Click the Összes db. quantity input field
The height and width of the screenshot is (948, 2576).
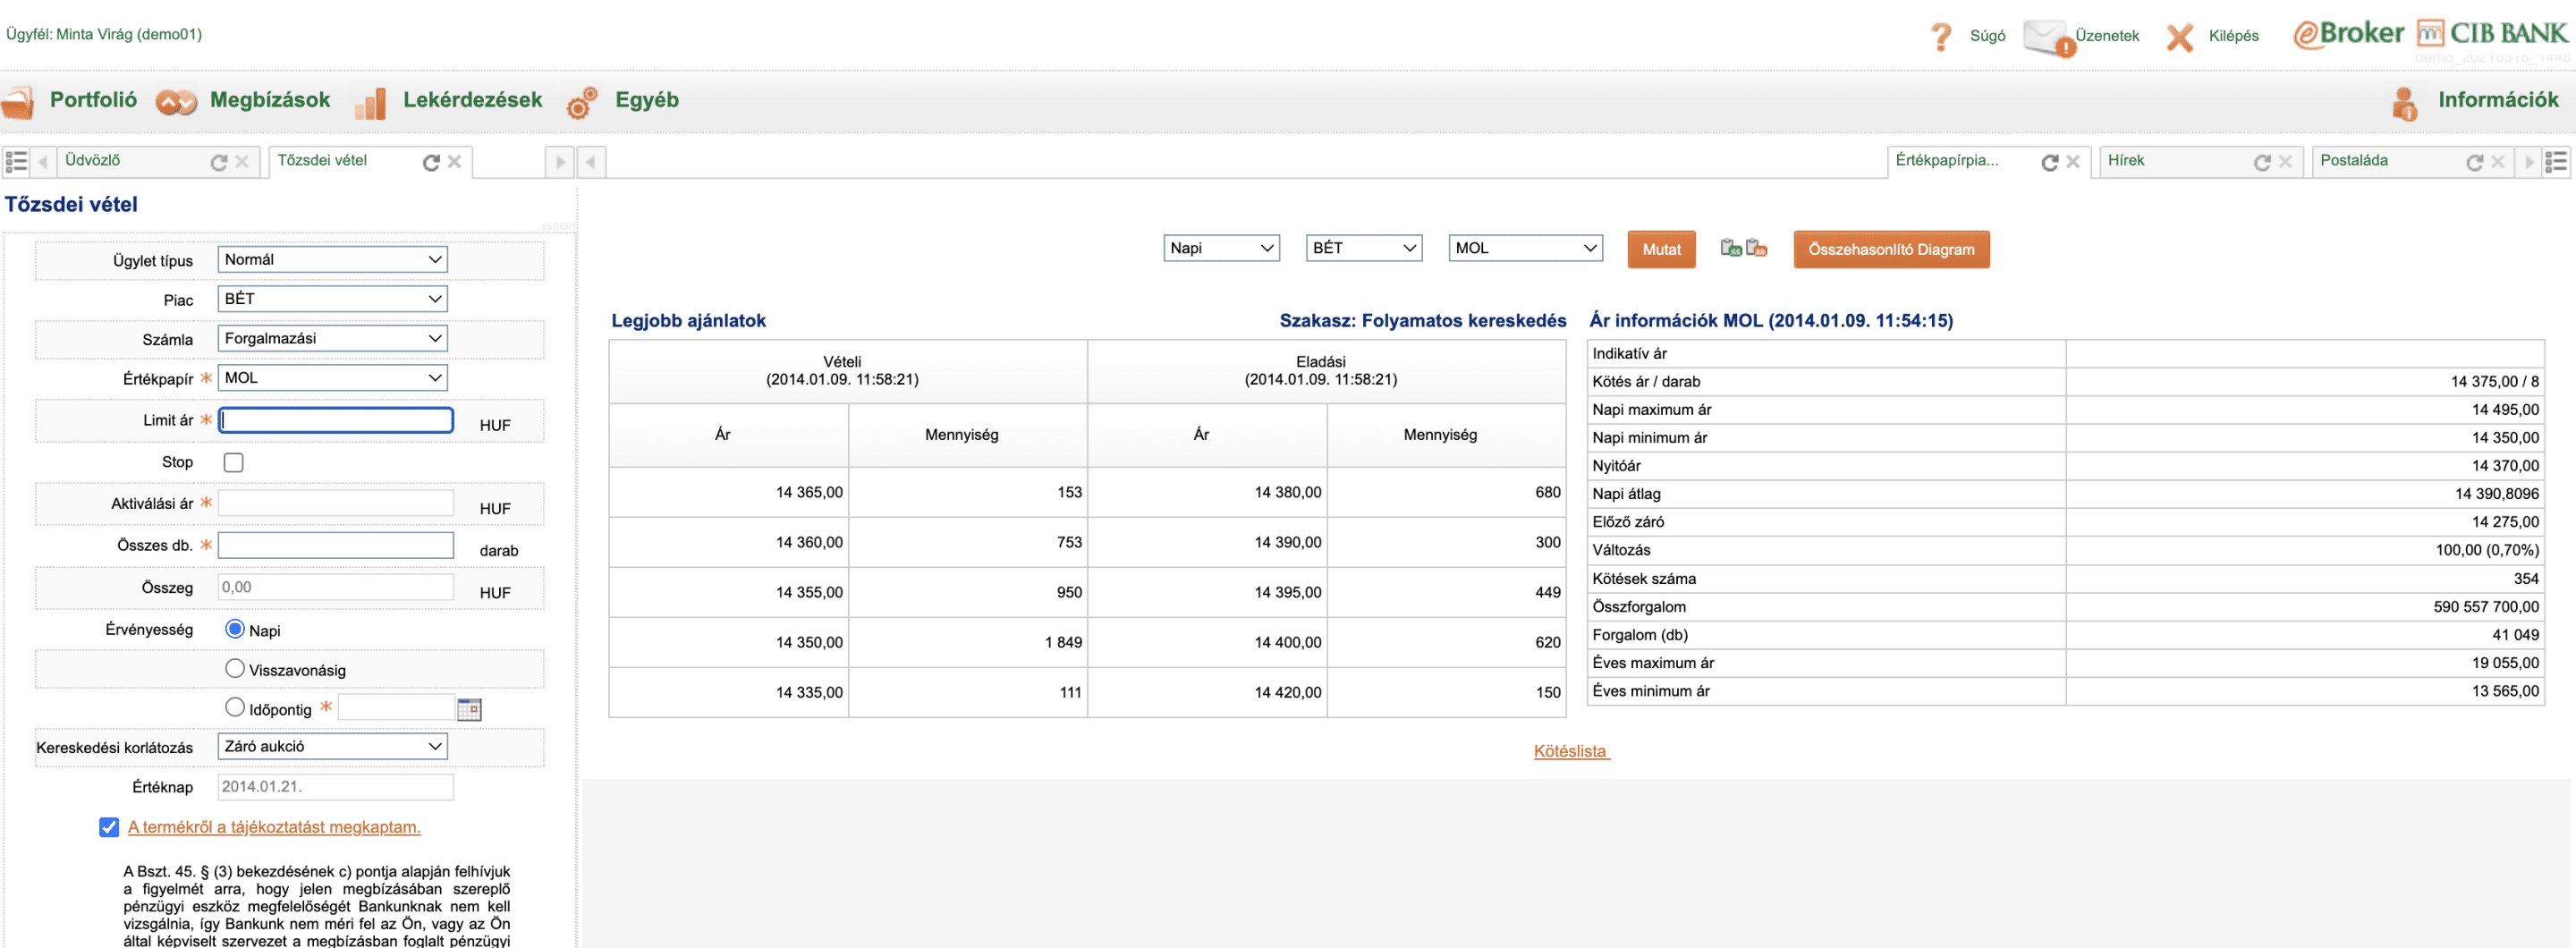(x=335, y=545)
